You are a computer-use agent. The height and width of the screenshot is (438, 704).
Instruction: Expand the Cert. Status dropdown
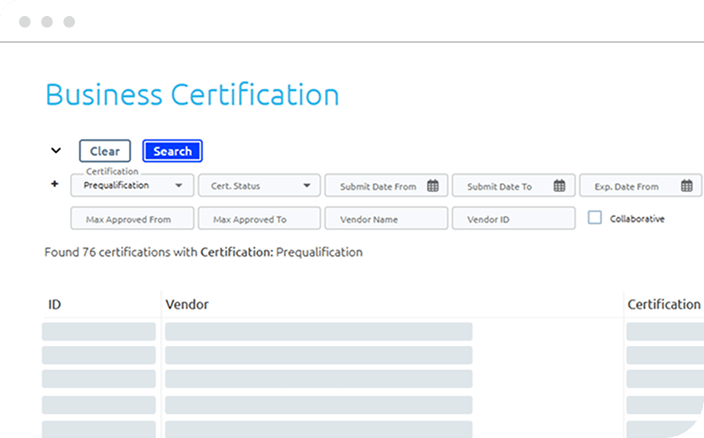259,186
